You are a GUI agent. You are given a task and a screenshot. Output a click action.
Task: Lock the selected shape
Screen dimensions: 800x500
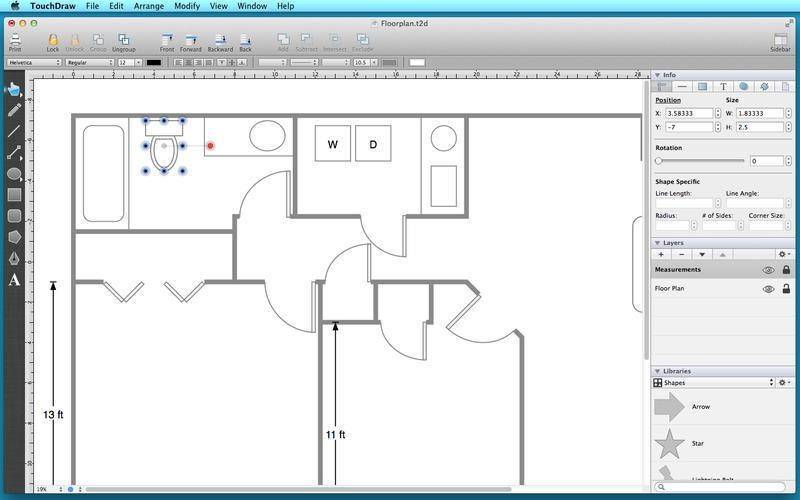pyautogui.click(x=53, y=42)
